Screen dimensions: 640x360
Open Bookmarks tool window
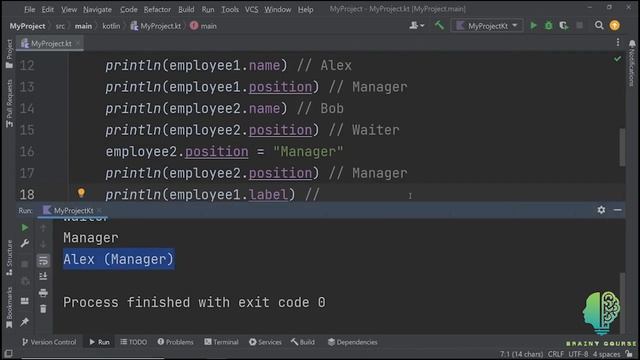tap(9, 307)
